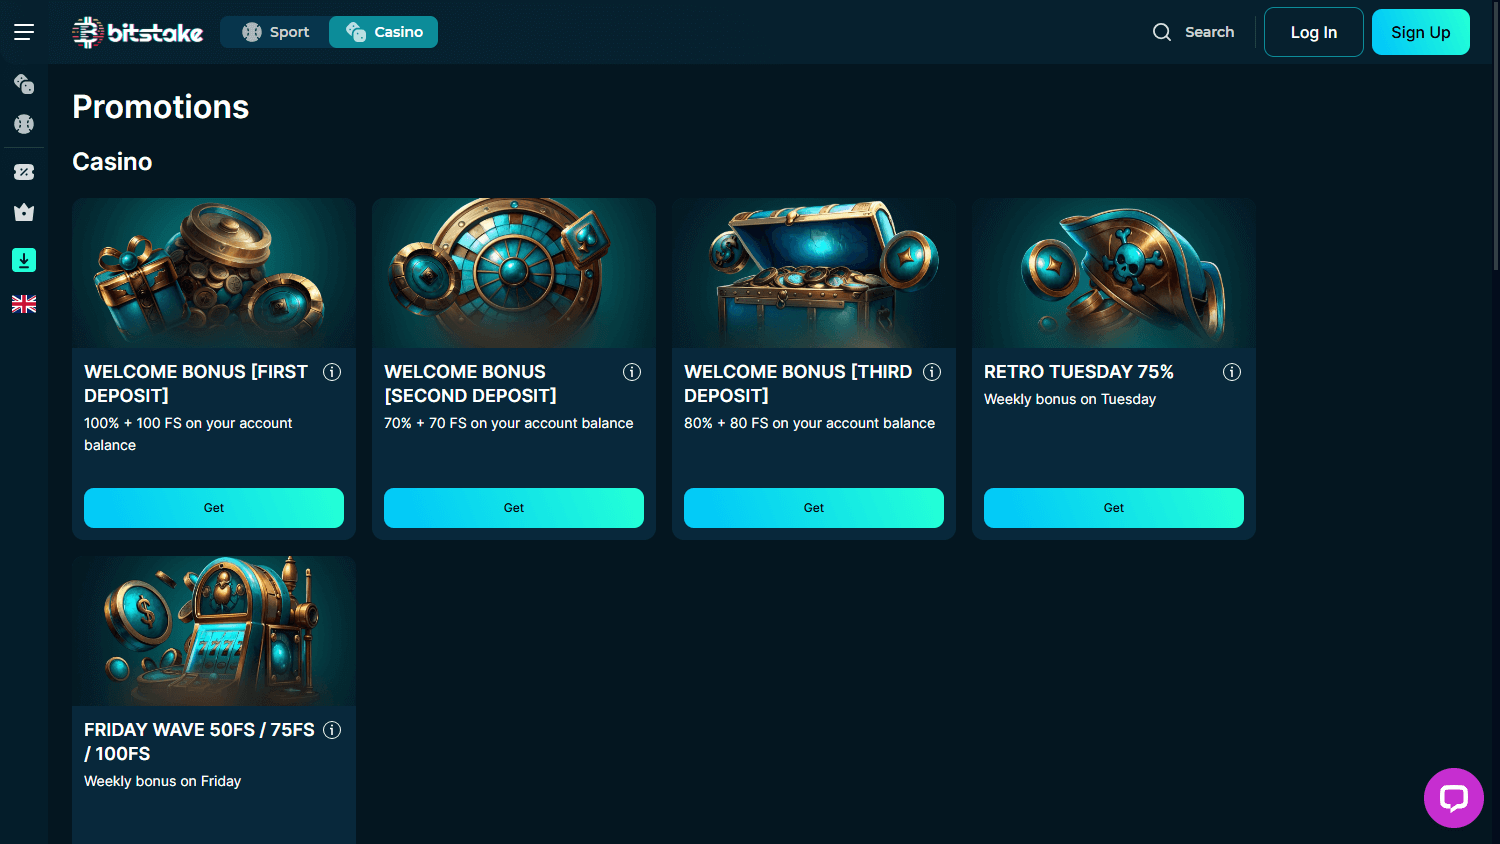Get the Retro Tuesday 75% bonus
The width and height of the screenshot is (1500, 844).
tap(1113, 507)
